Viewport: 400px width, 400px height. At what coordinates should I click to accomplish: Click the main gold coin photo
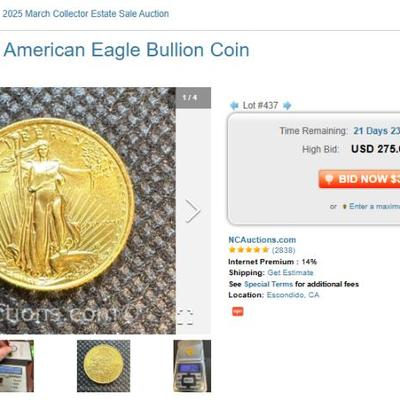point(88,211)
